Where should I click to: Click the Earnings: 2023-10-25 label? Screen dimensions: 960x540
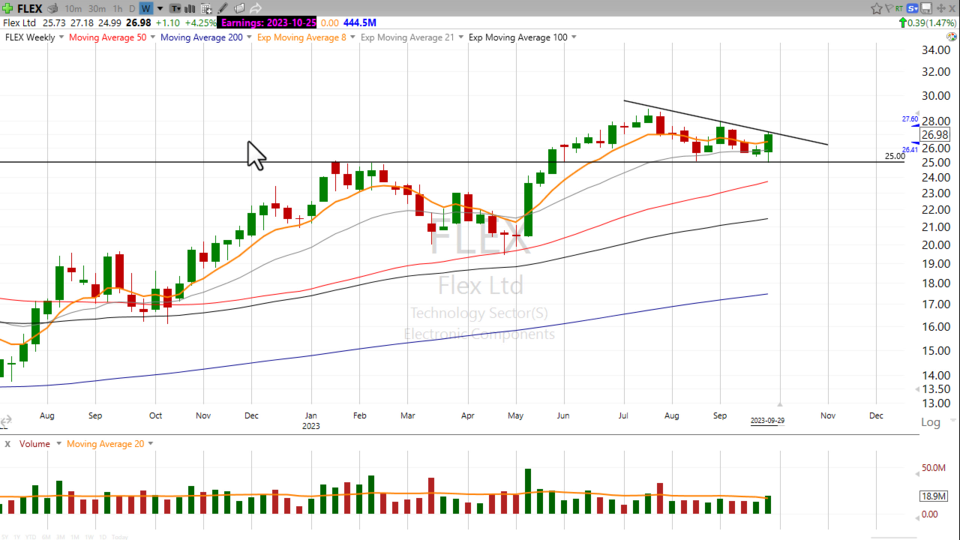pyautogui.click(x=268, y=23)
